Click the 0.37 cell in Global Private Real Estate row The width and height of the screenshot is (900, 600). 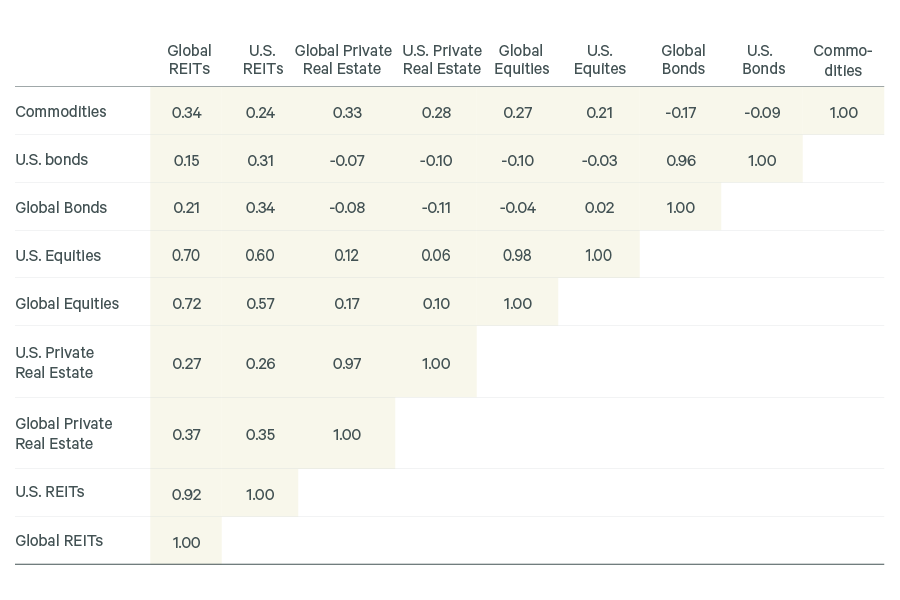click(187, 435)
